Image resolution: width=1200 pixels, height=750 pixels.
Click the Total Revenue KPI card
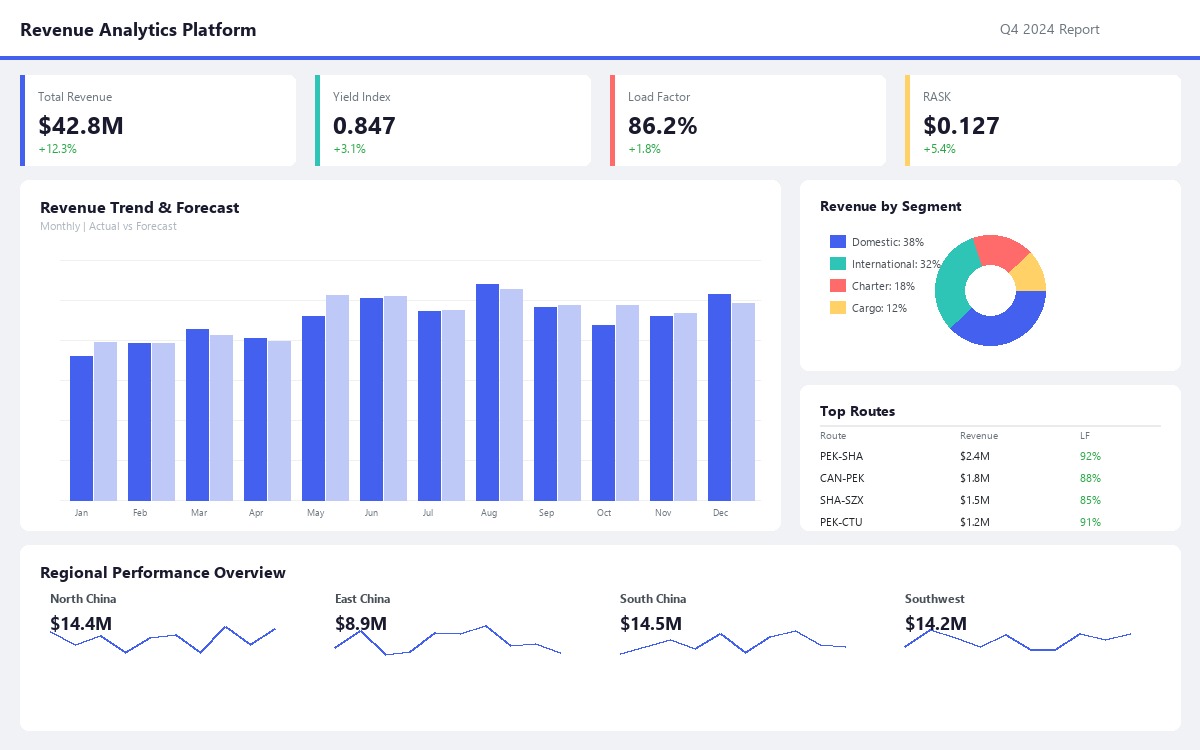click(x=158, y=120)
